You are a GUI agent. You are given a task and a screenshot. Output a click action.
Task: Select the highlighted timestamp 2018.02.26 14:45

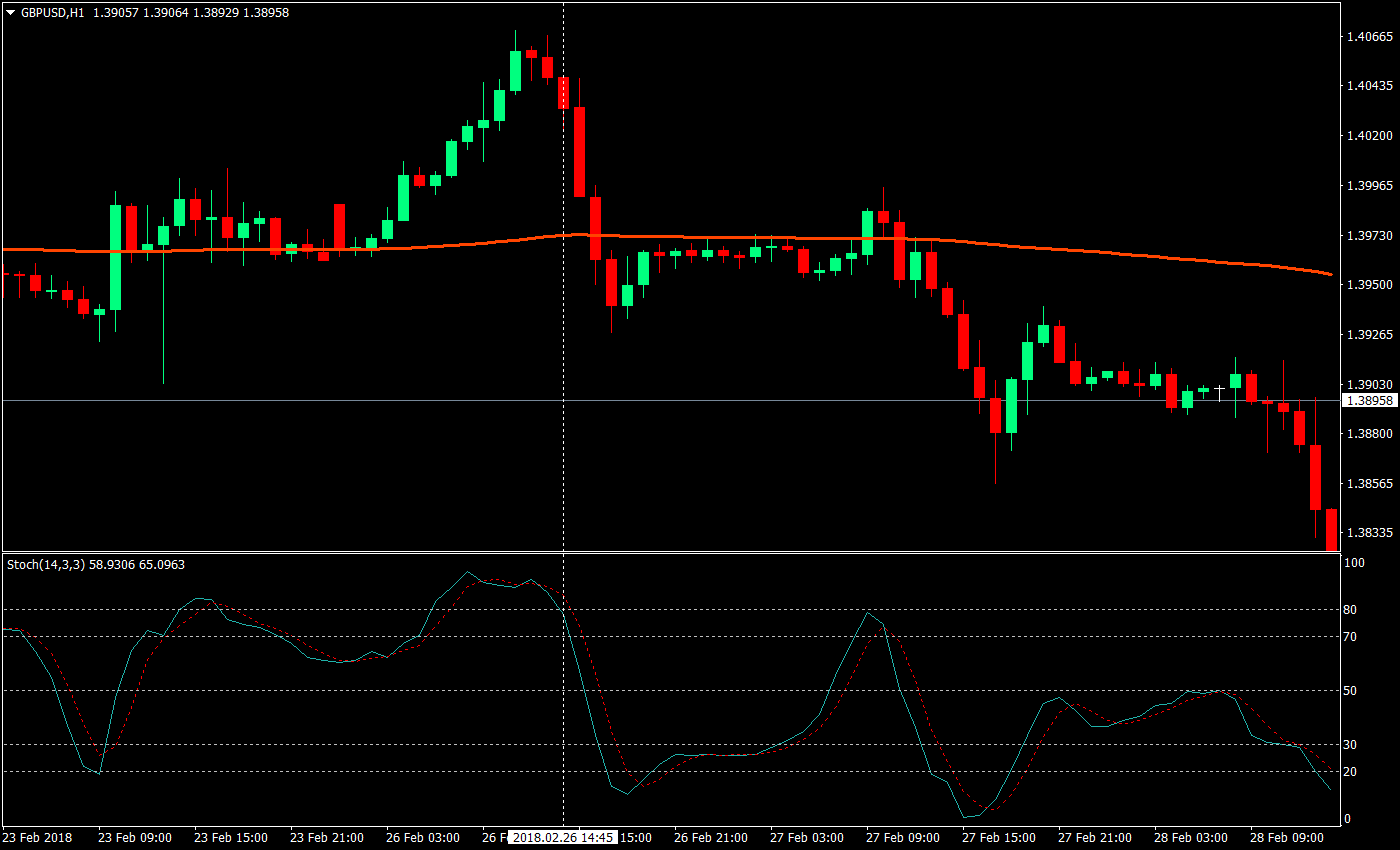(x=561, y=838)
